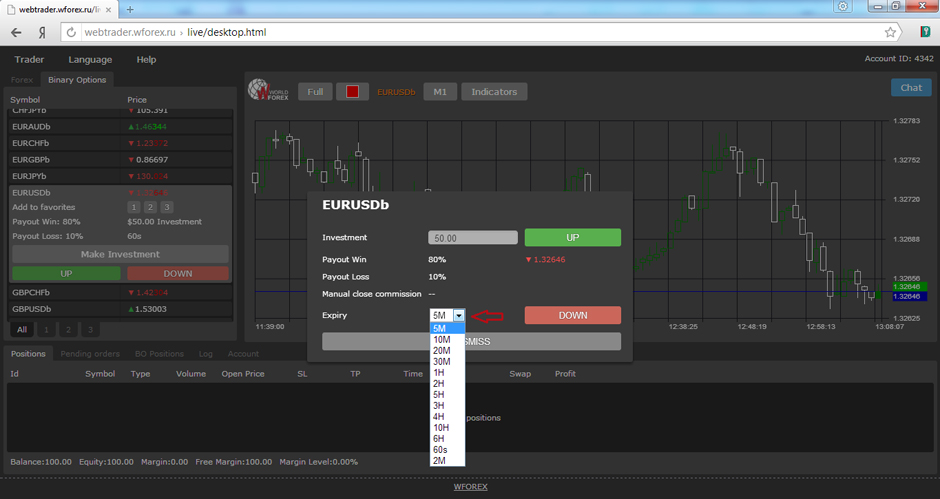Toggle the Expiry dropdown arrow
The width and height of the screenshot is (940, 499).
(x=459, y=315)
